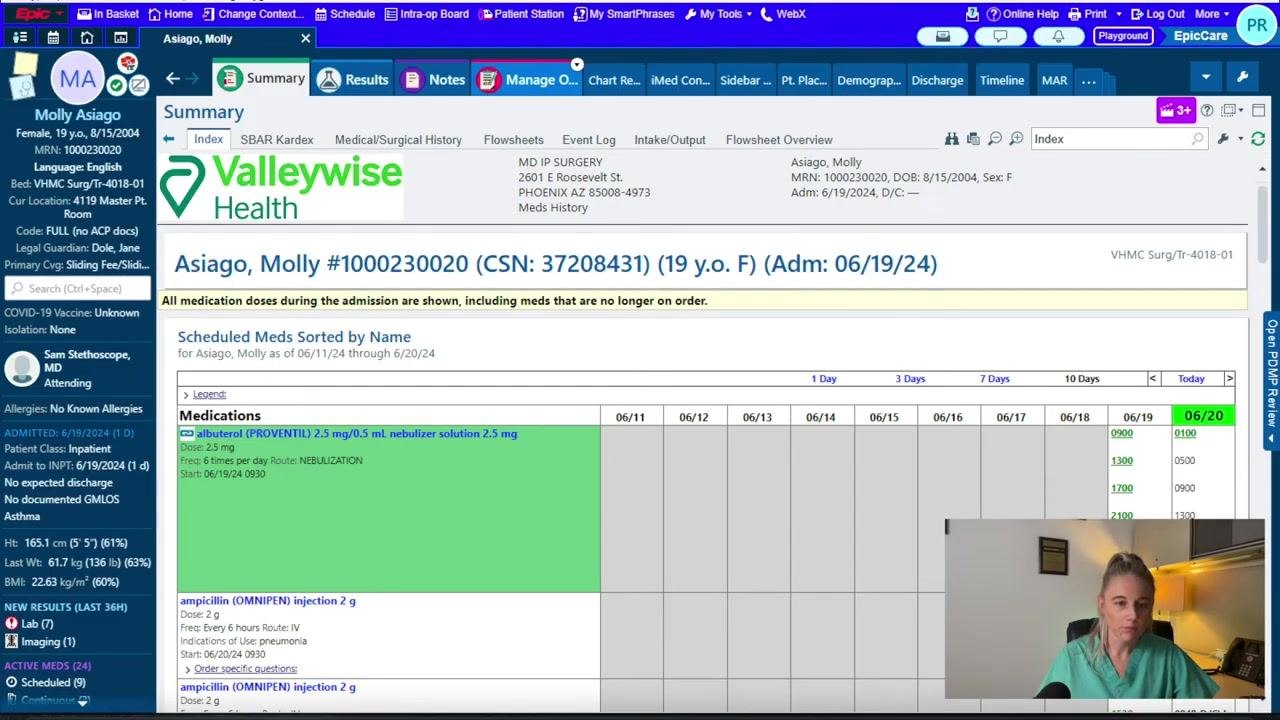Viewport: 1280px width, 720px height.
Task: Click the help question mark in Summary header
Action: 1207,111
